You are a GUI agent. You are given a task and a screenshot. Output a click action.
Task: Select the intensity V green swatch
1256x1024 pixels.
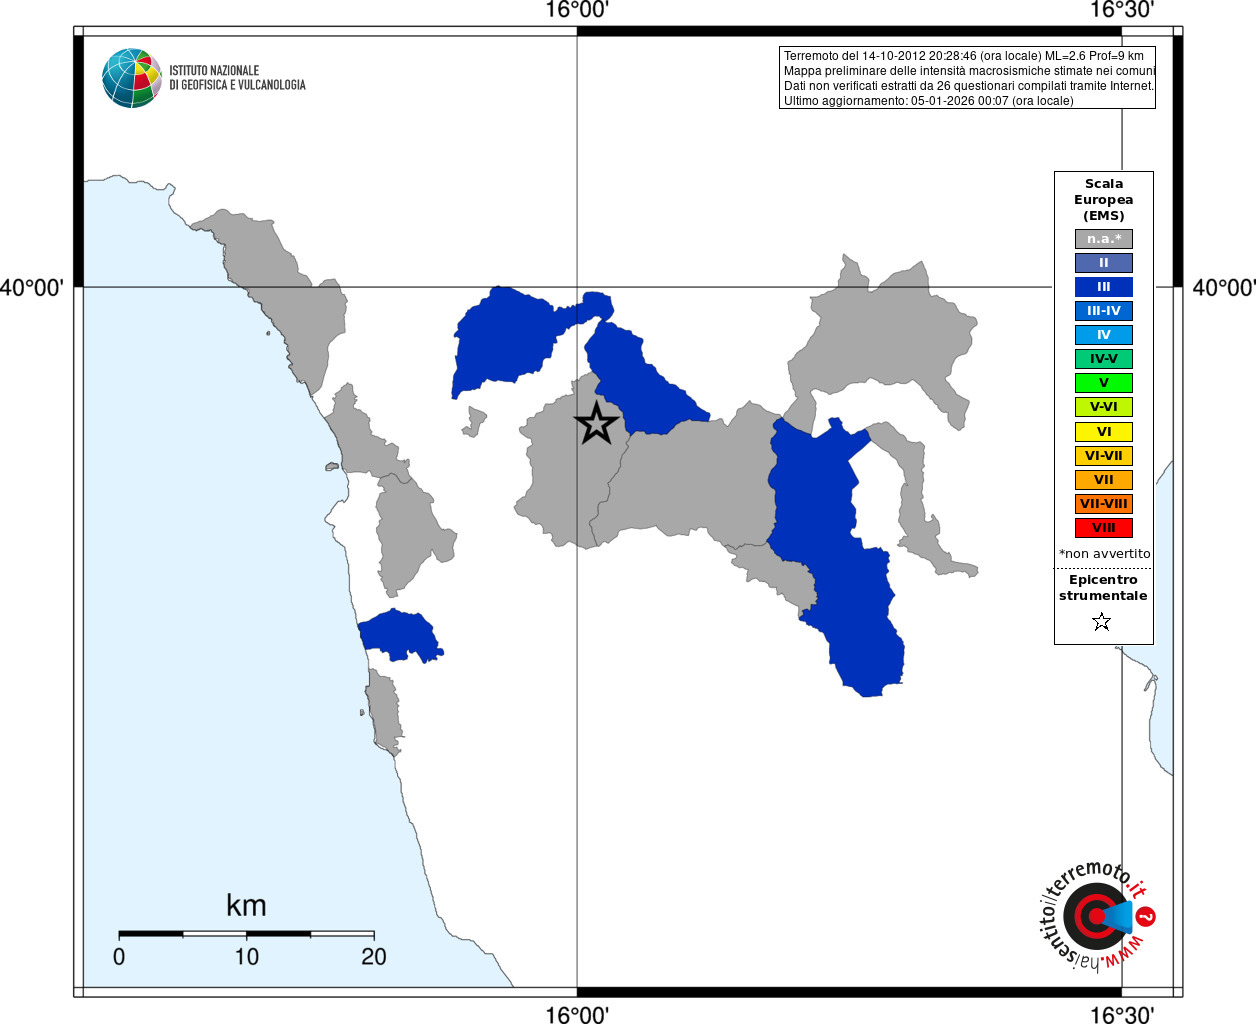1104,383
